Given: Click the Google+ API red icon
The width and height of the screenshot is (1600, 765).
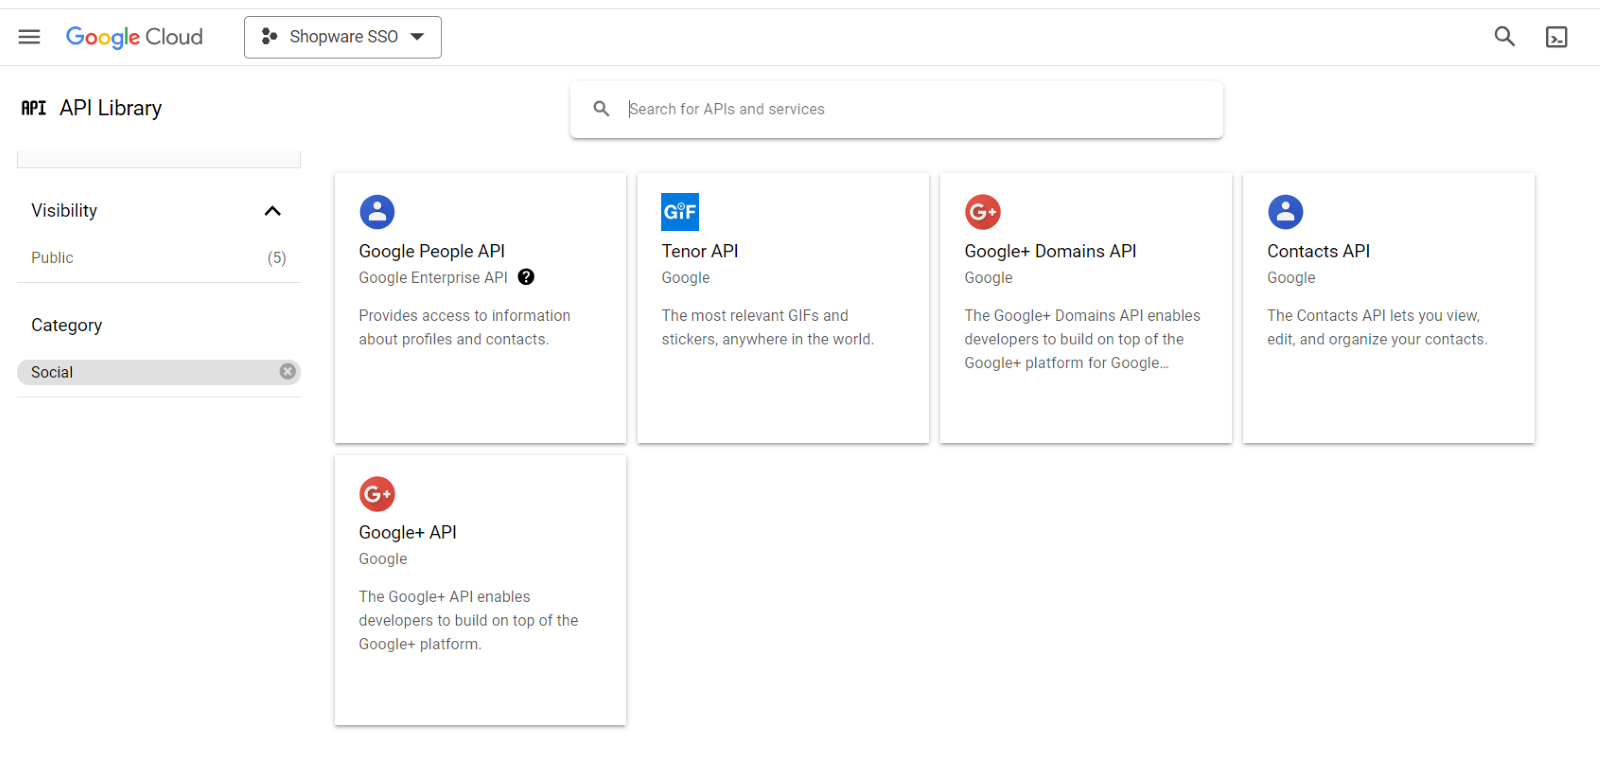Looking at the screenshot, I should pos(377,494).
